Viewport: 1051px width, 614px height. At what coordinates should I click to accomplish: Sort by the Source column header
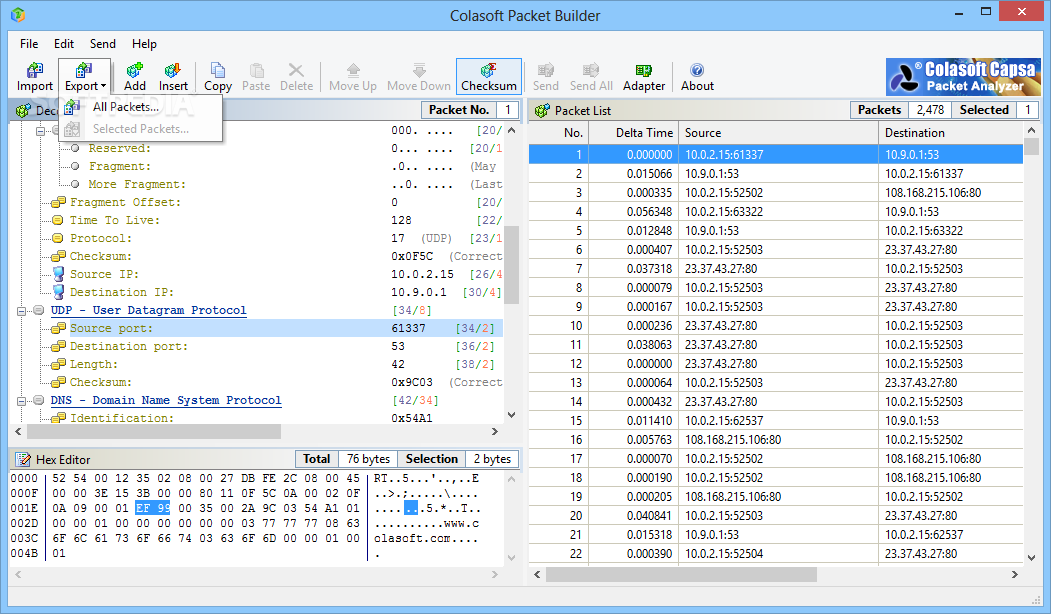[778, 133]
